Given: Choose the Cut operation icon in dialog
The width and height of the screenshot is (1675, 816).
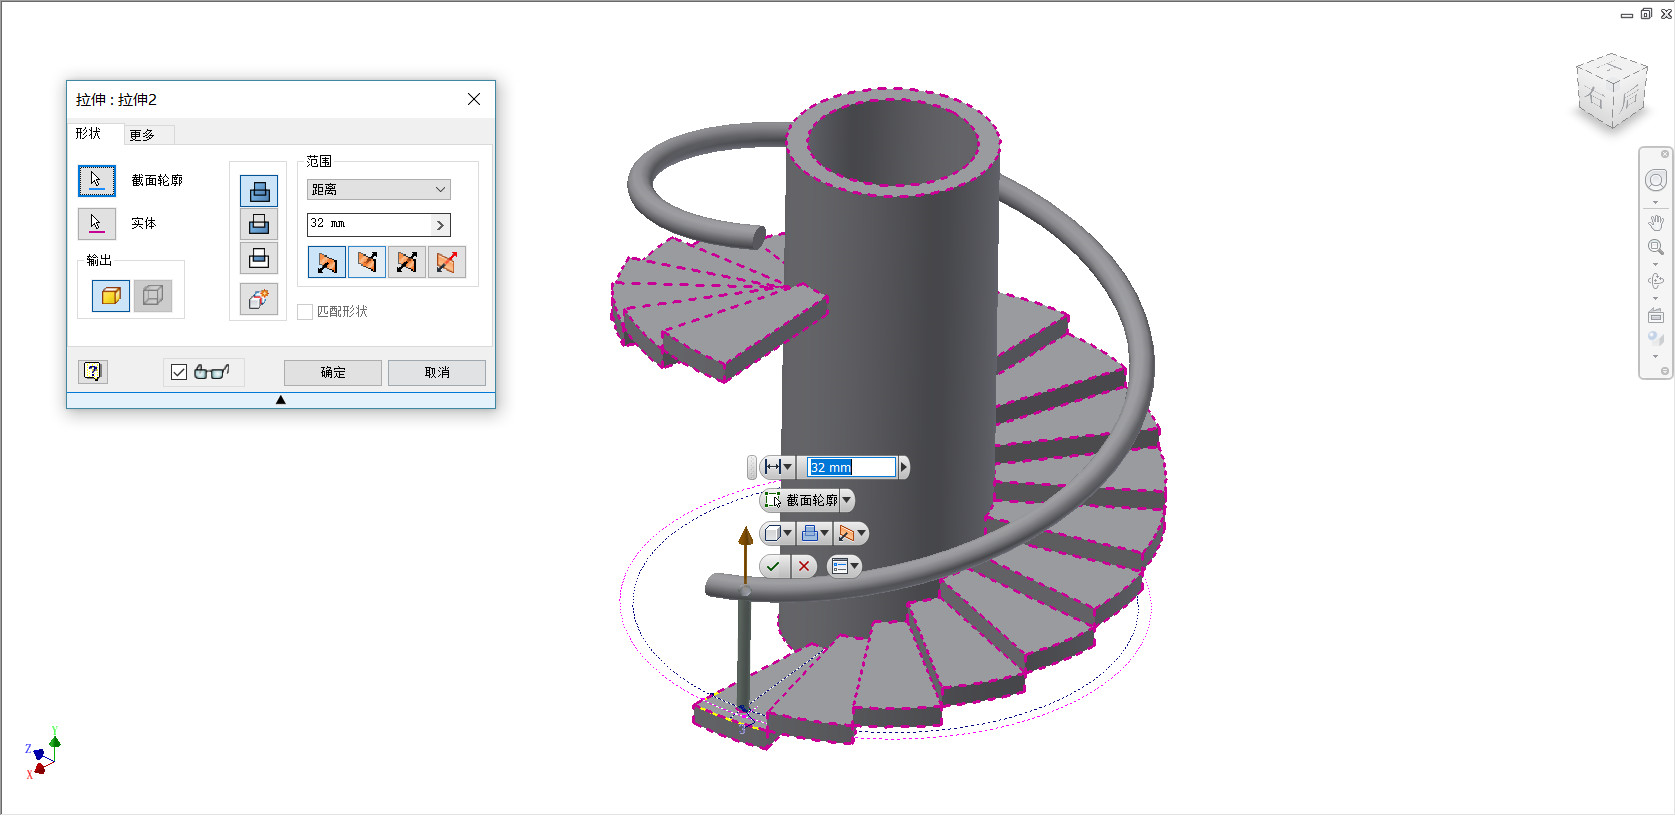Looking at the screenshot, I should (259, 225).
